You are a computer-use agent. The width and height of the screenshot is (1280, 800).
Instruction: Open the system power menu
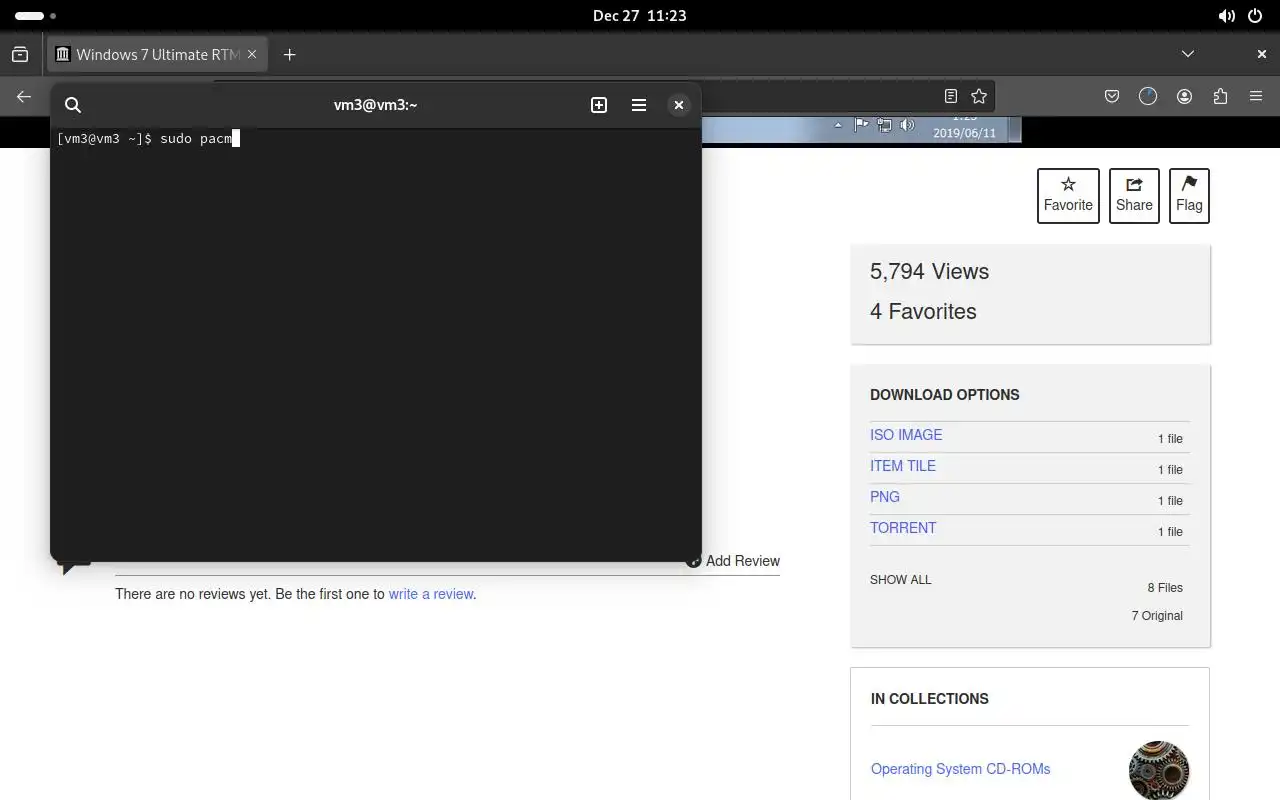pyautogui.click(x=1256, y=16)
